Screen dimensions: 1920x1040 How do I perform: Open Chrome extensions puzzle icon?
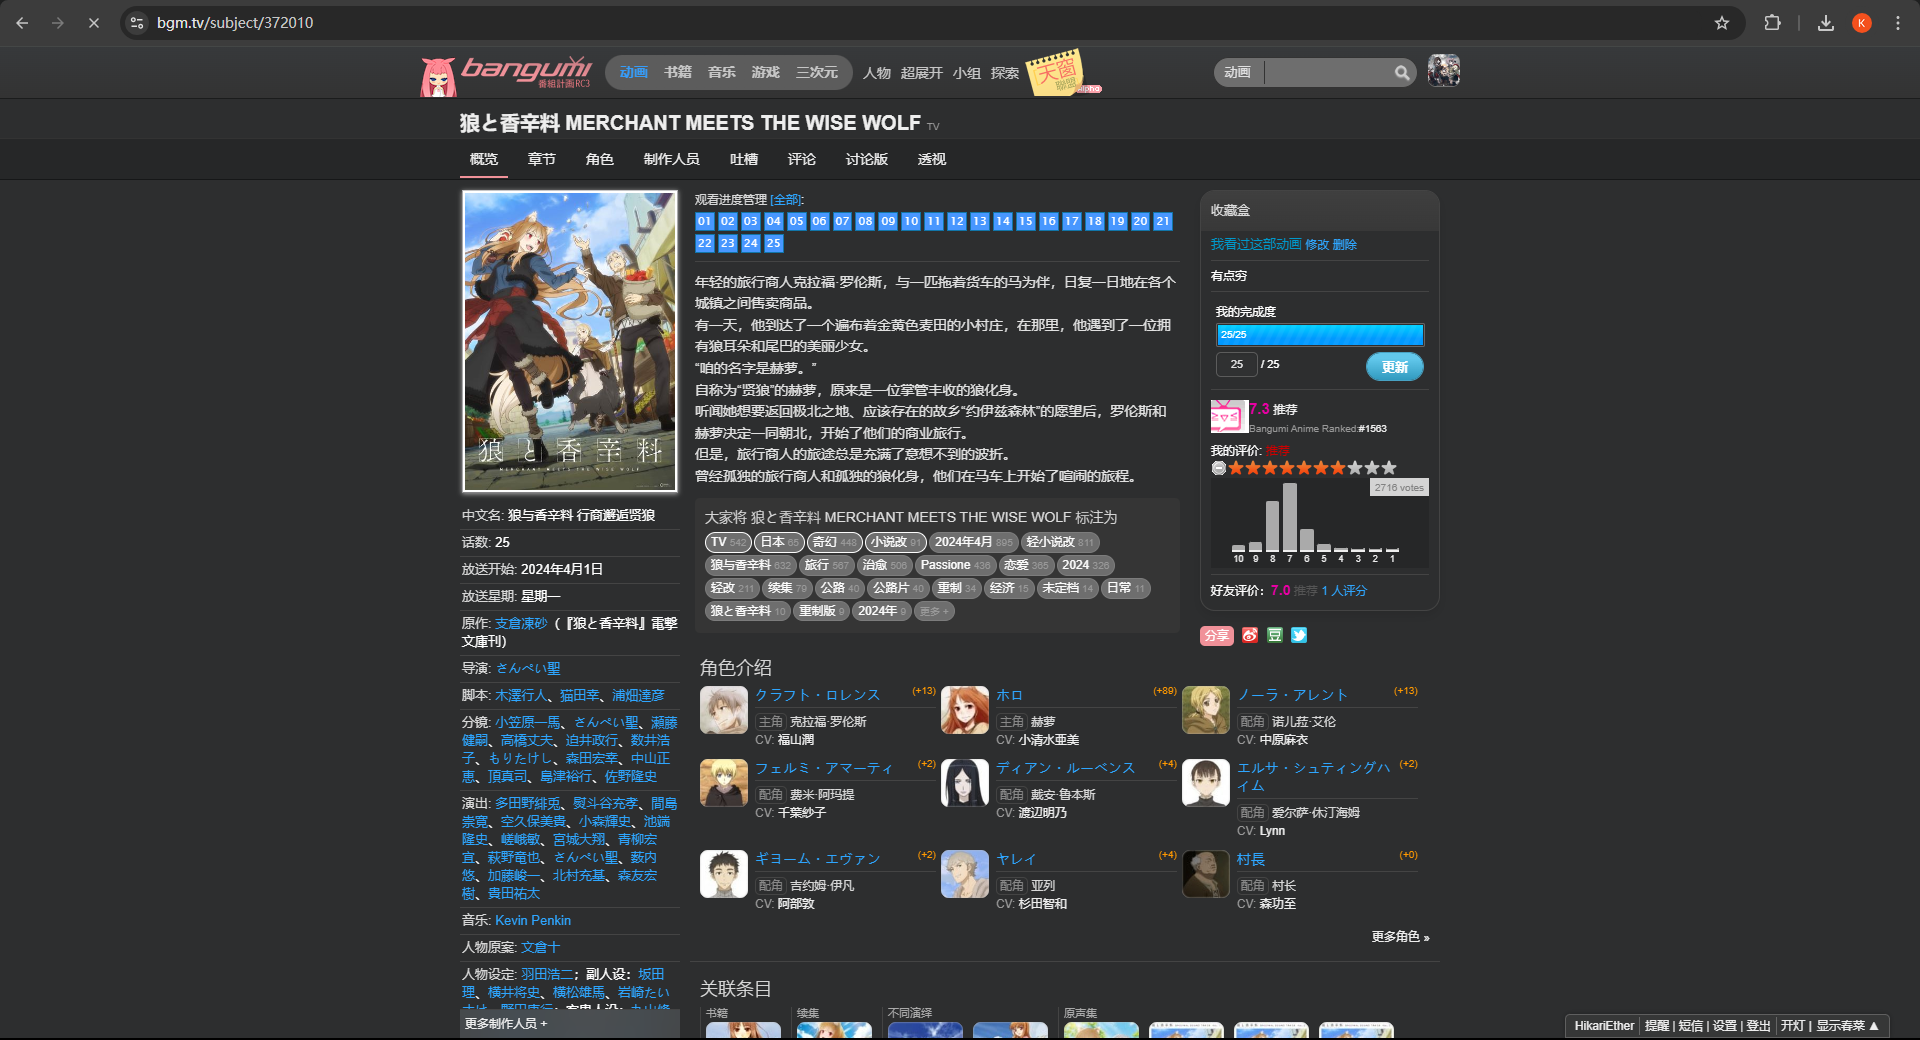point(1772,23)
